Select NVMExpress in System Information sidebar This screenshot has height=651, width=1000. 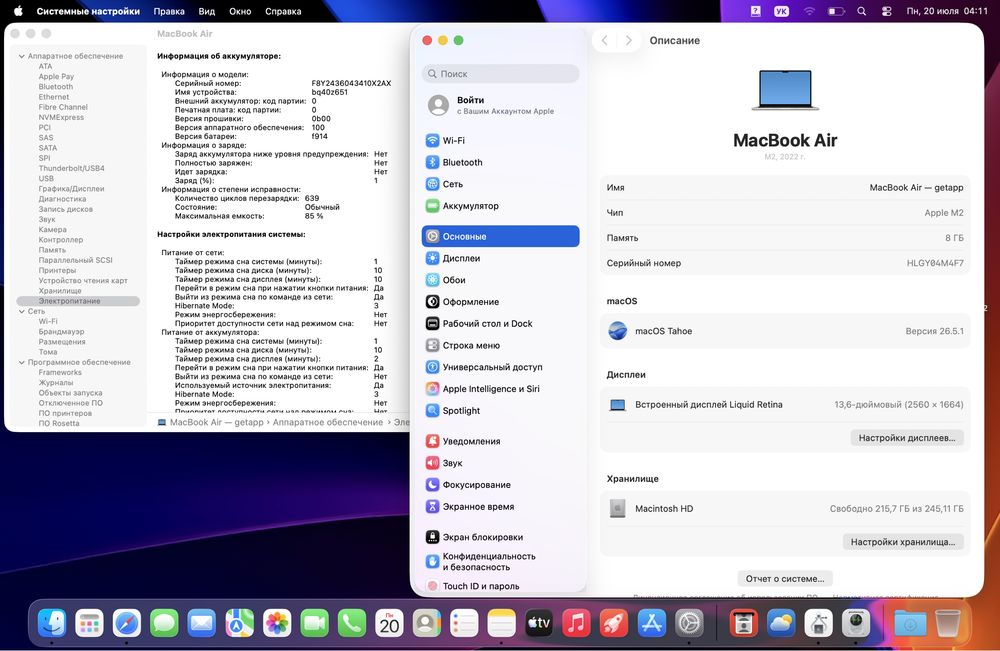[x=61, y=117]
